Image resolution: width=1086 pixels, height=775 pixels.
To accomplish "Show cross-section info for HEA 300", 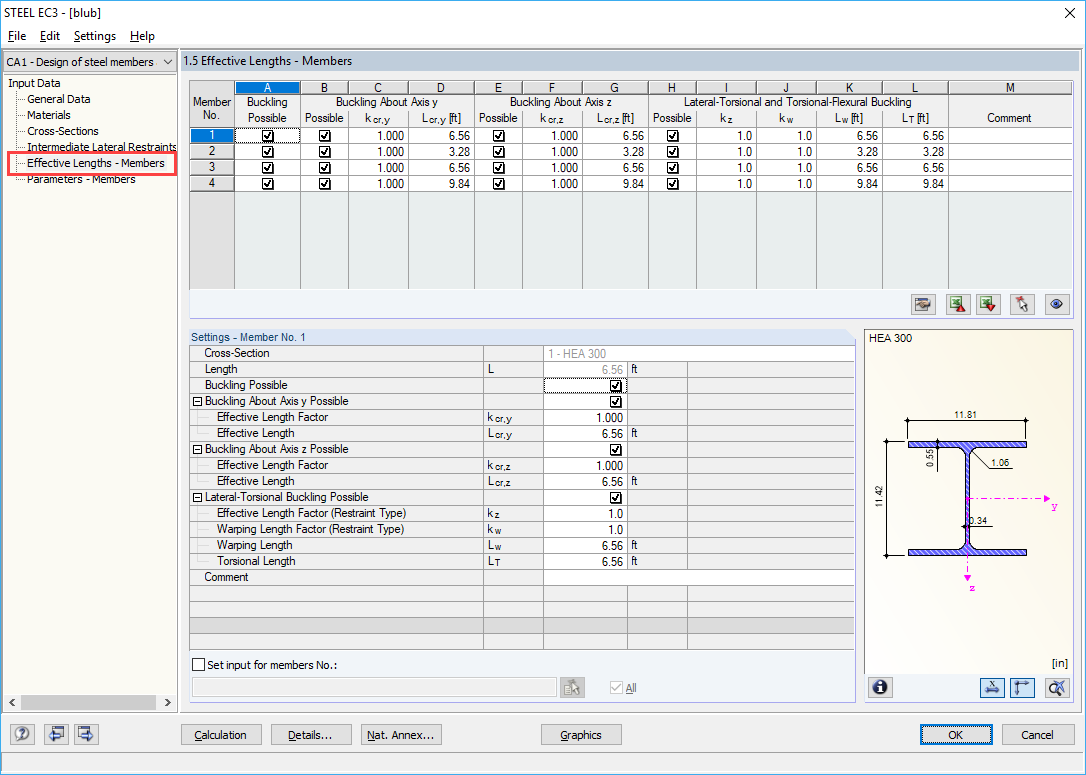I will (879, 687).
